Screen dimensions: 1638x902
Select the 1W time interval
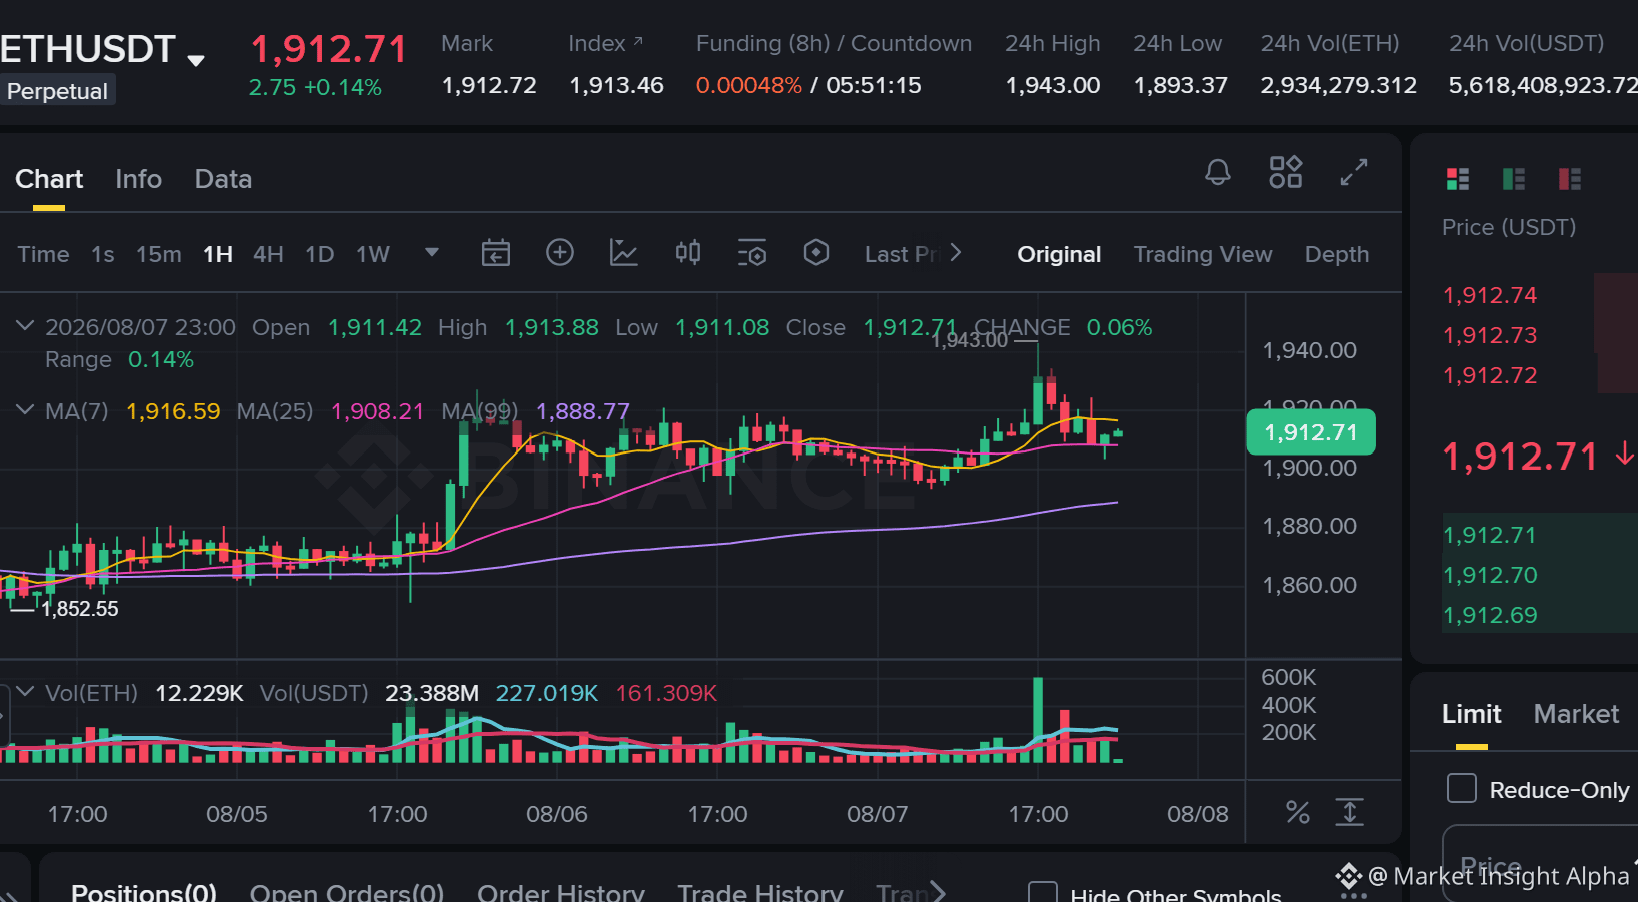coord(373,254)
